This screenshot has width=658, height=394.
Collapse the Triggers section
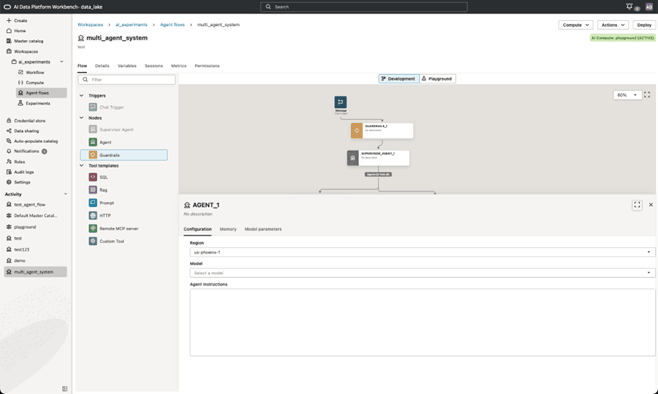81,95
